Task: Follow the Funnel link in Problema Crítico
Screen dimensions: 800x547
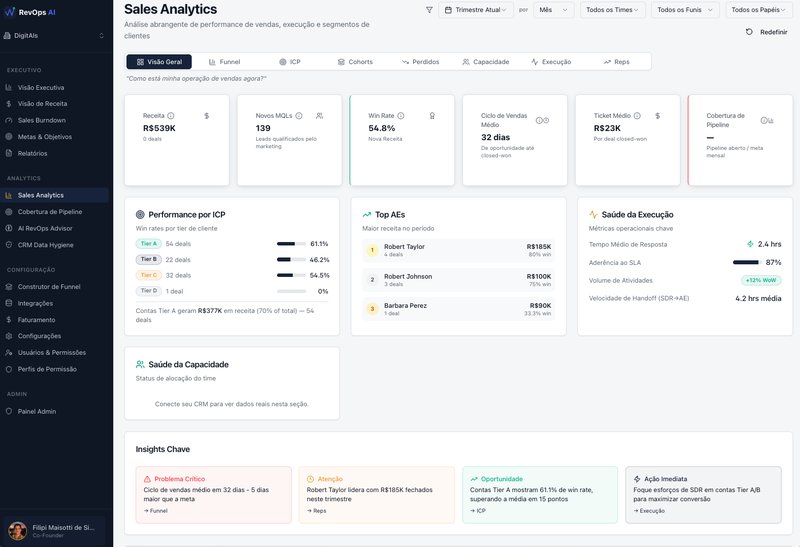Action: click(156, 511)
